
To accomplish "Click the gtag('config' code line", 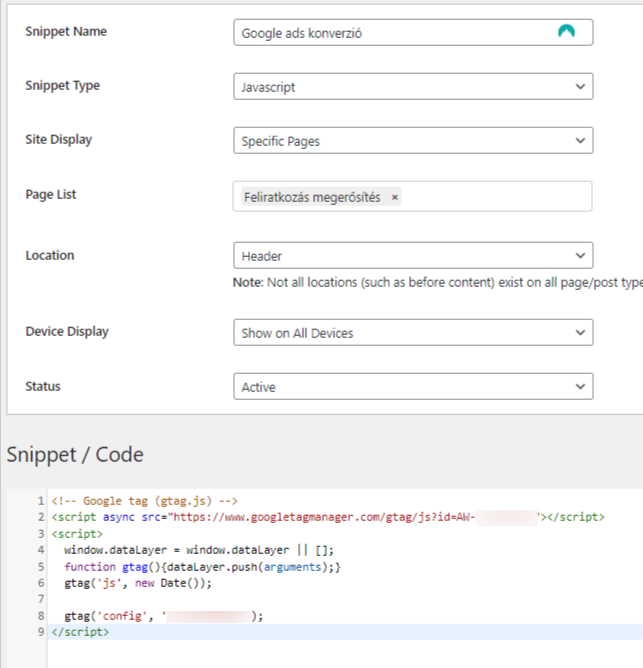I will coord(164,616).
